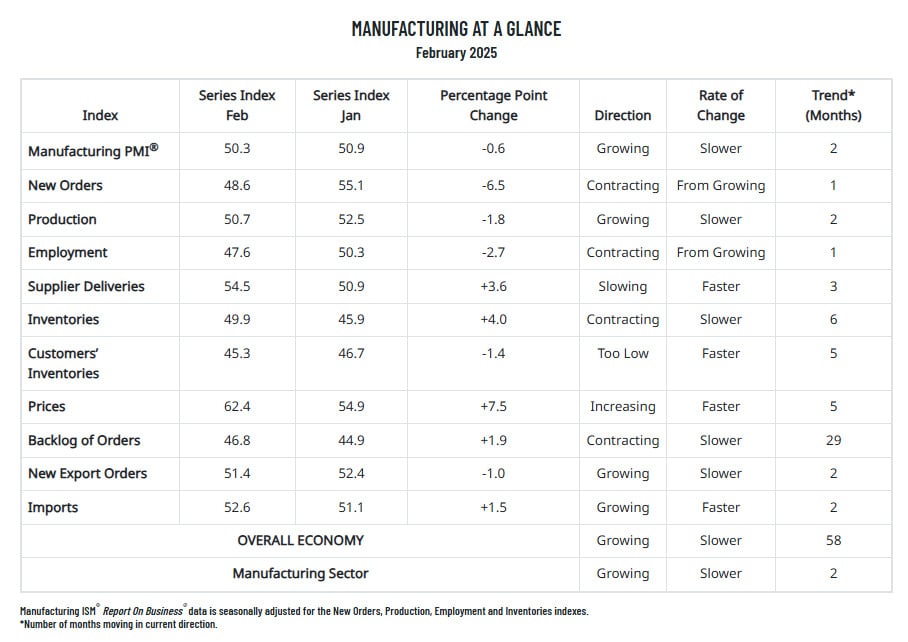Select the New Orders row label
The width and height of the screenshot is (908, 642).
coord(65,185)
